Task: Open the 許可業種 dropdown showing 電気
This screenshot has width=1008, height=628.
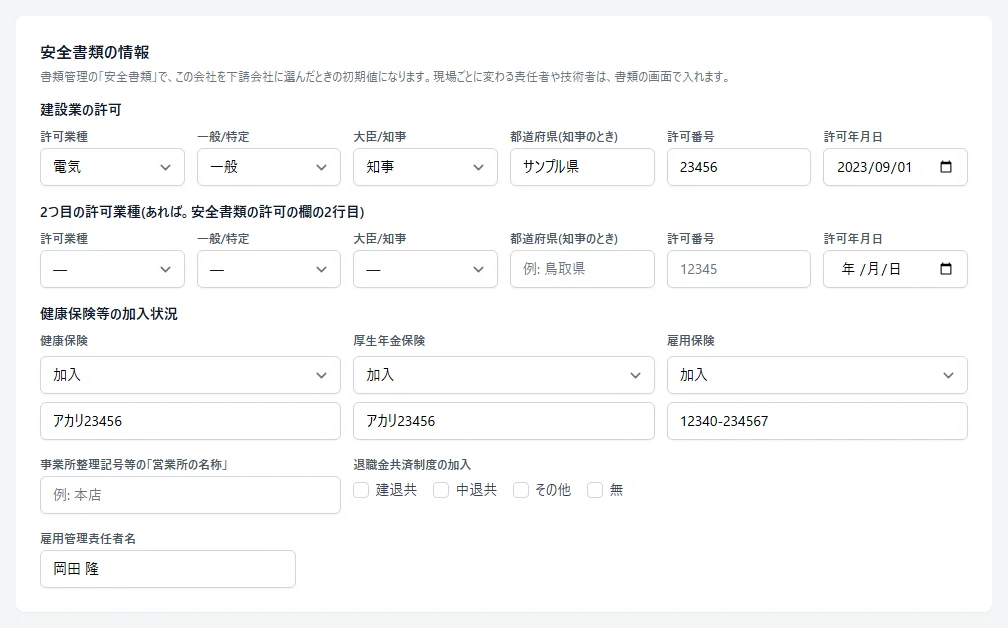Action: 112,167
